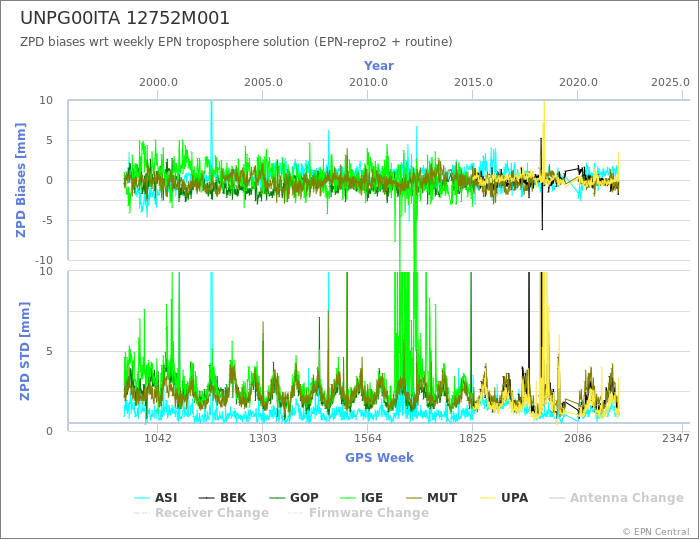The width and height of the screenshot is (700, 540).
Task: Click the -10 tick on biases axis
Action: (x=44, y=260)
